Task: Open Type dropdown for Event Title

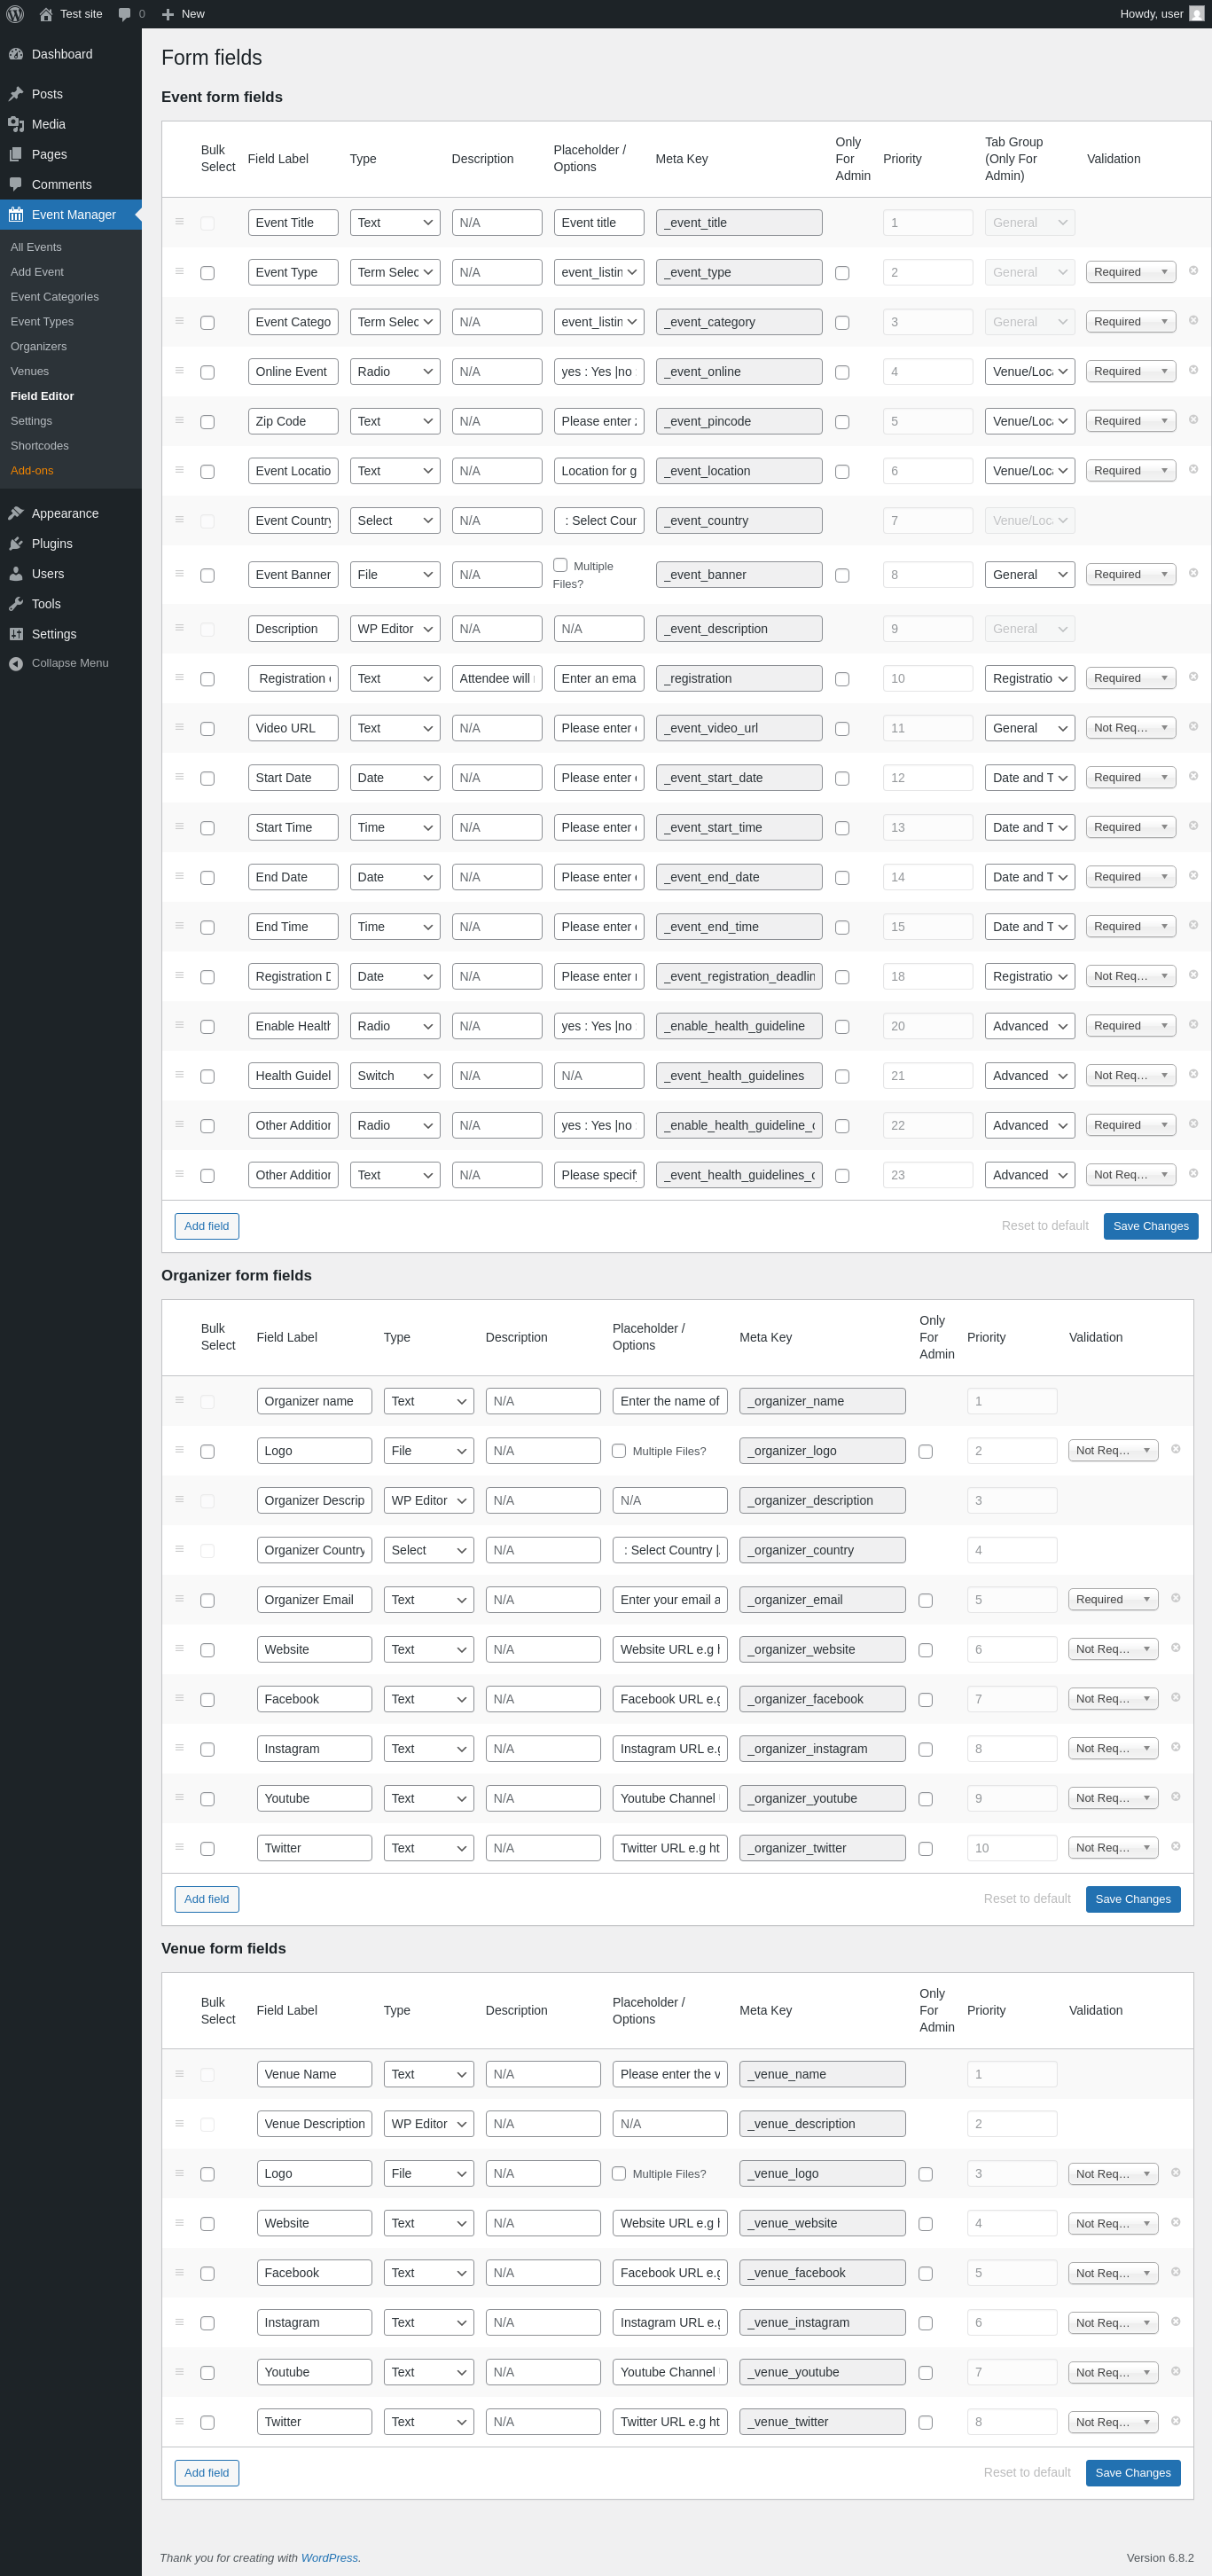Action: pos(395,223)
